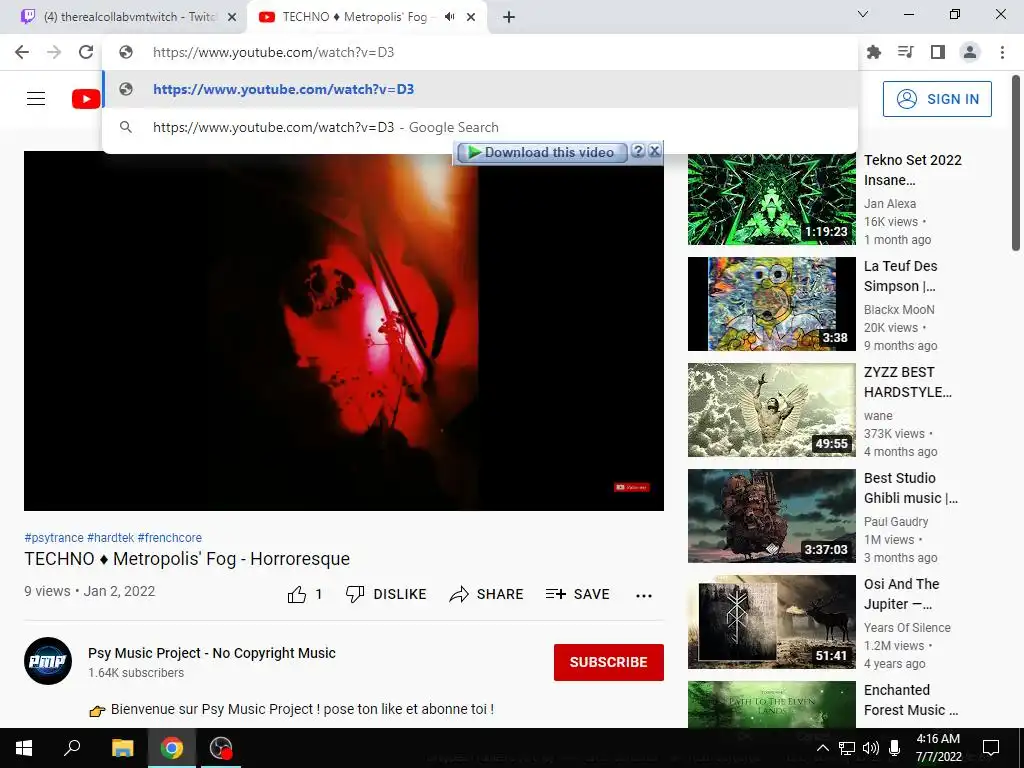This screenshot has width=1024, height=768.
Task: Open the notification center icon
Action: click(x=991, y=748)
